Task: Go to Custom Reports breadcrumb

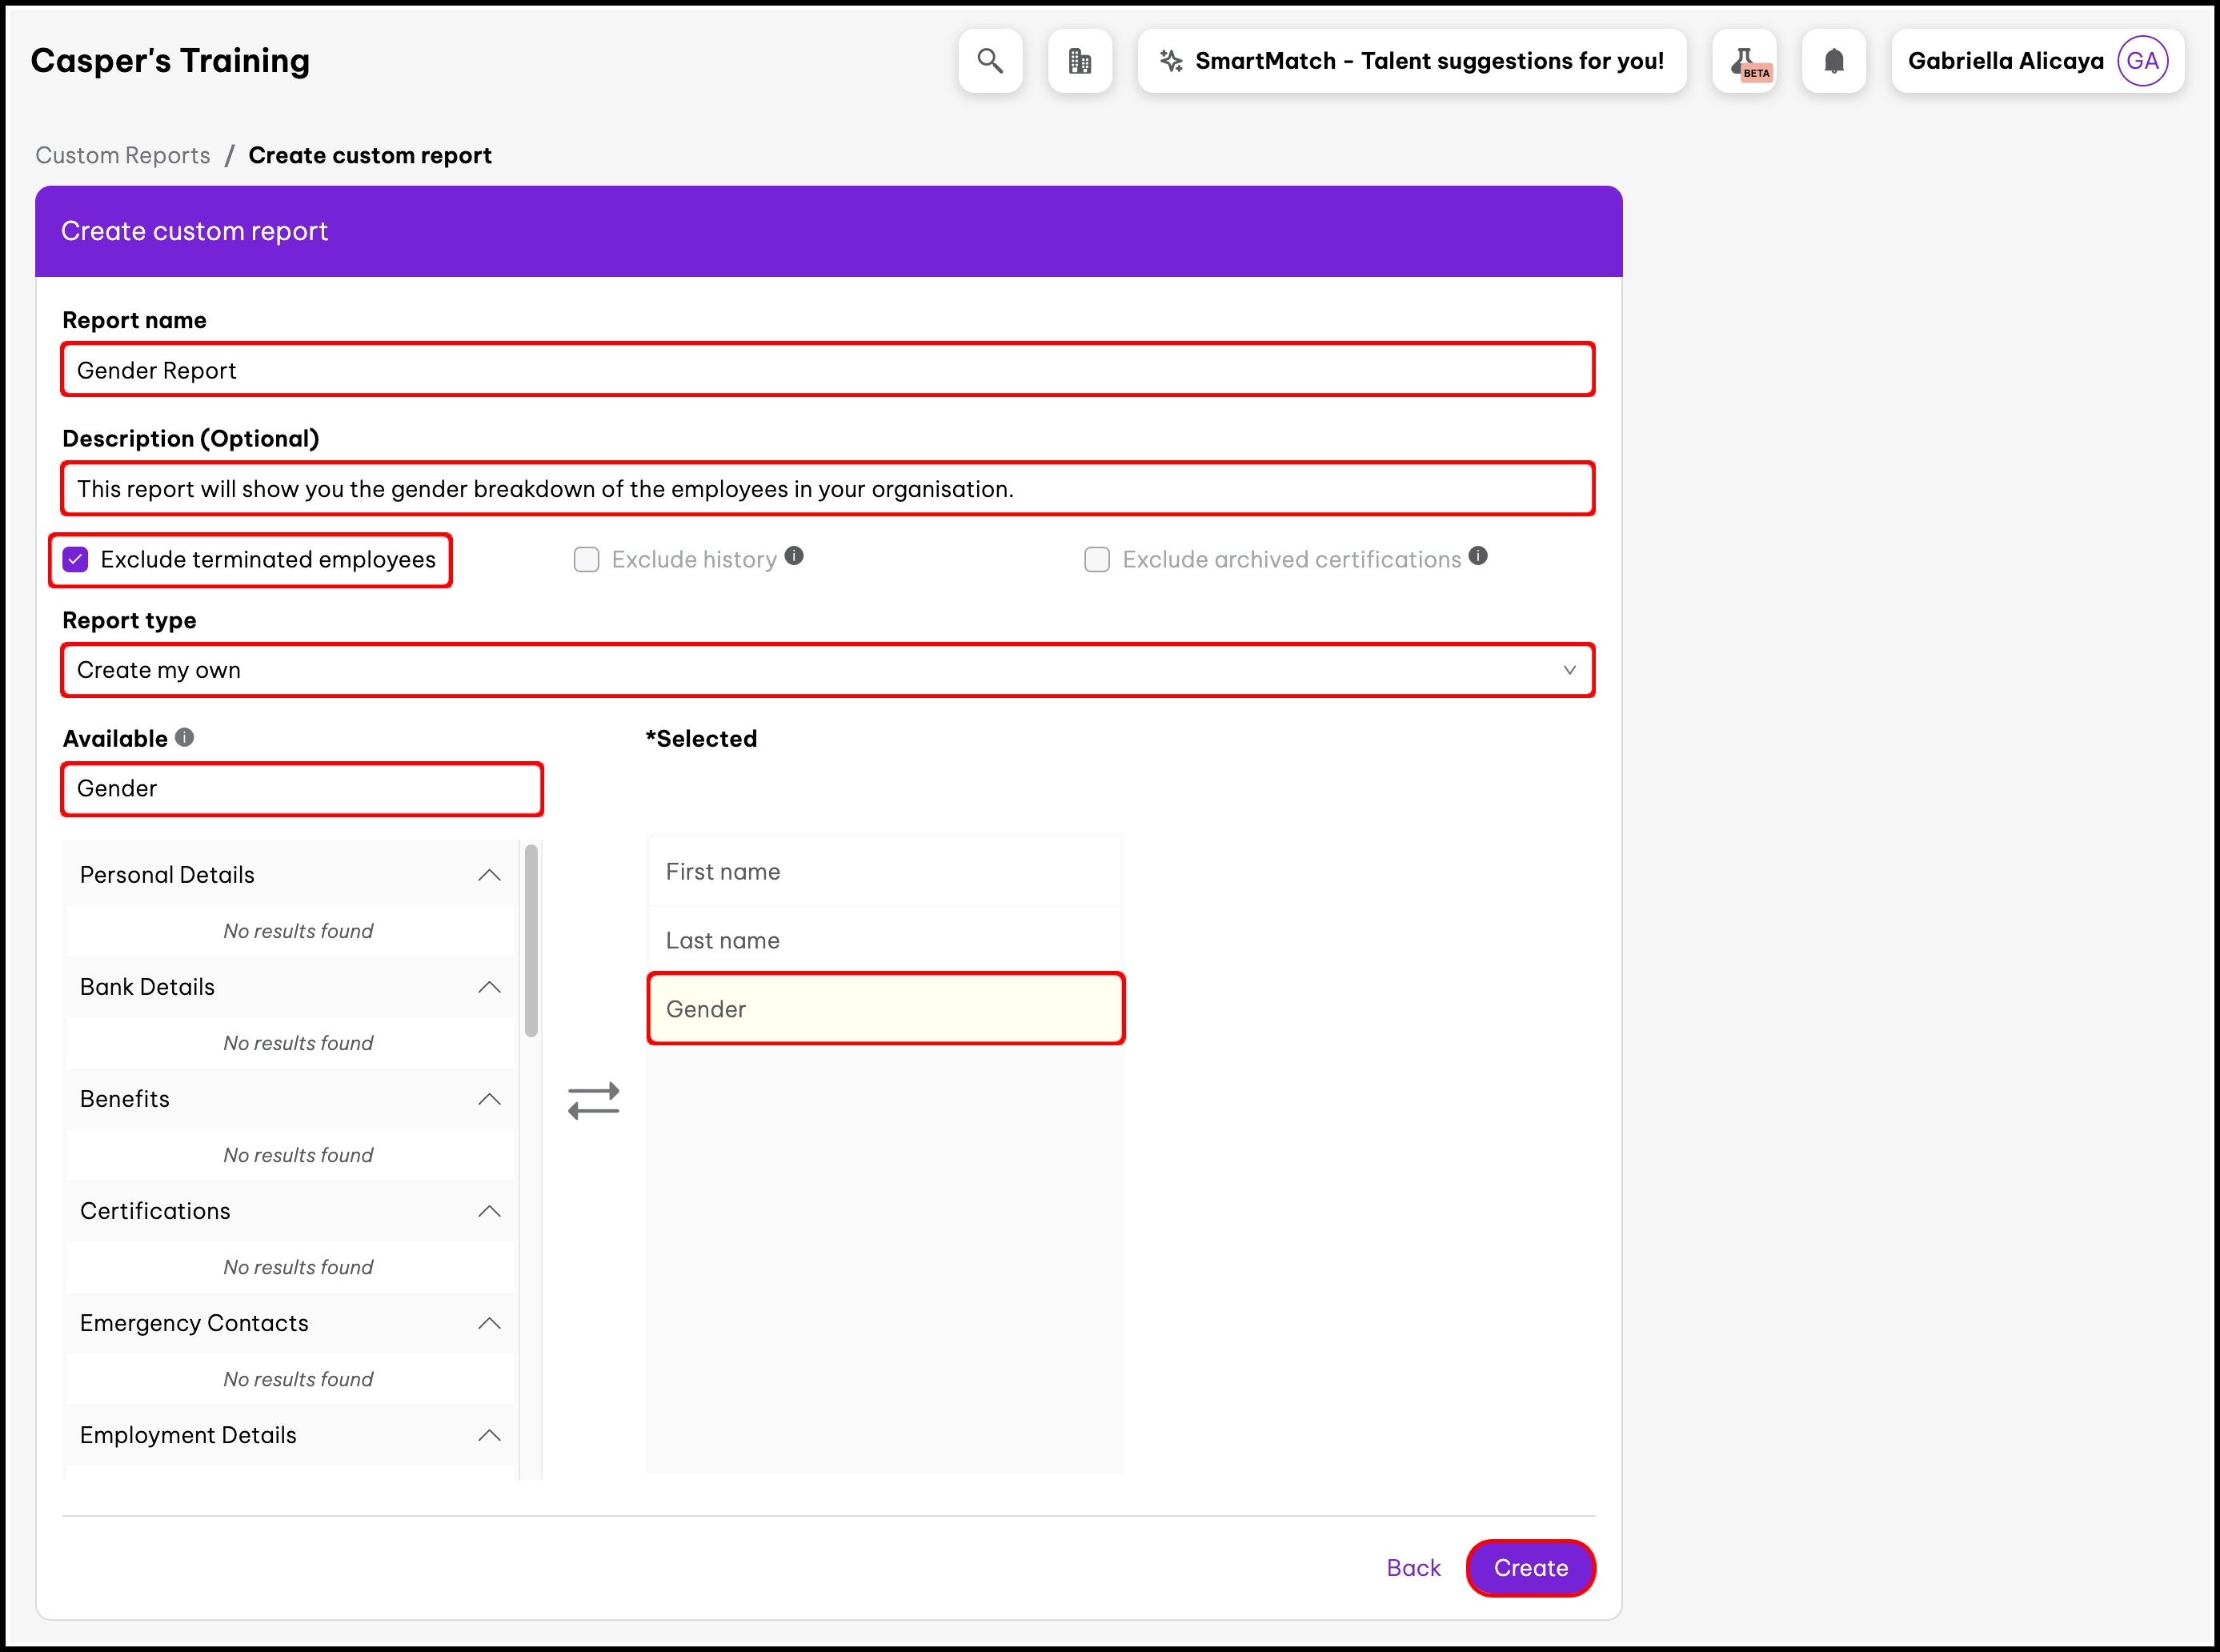Action: coord(123,155)
